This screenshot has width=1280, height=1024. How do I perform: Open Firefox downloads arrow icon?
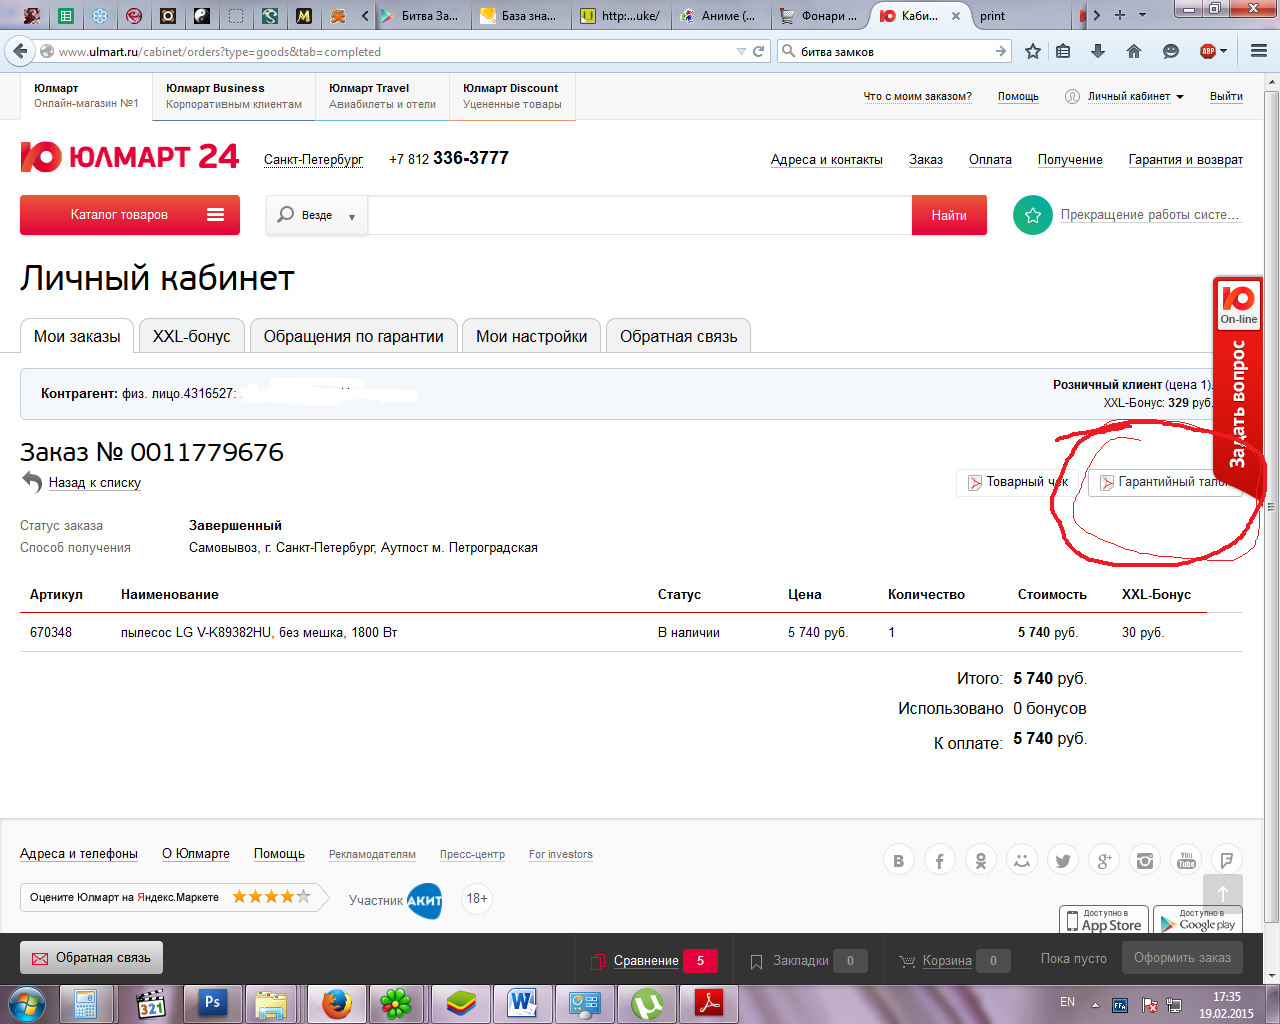[1098, 51]
